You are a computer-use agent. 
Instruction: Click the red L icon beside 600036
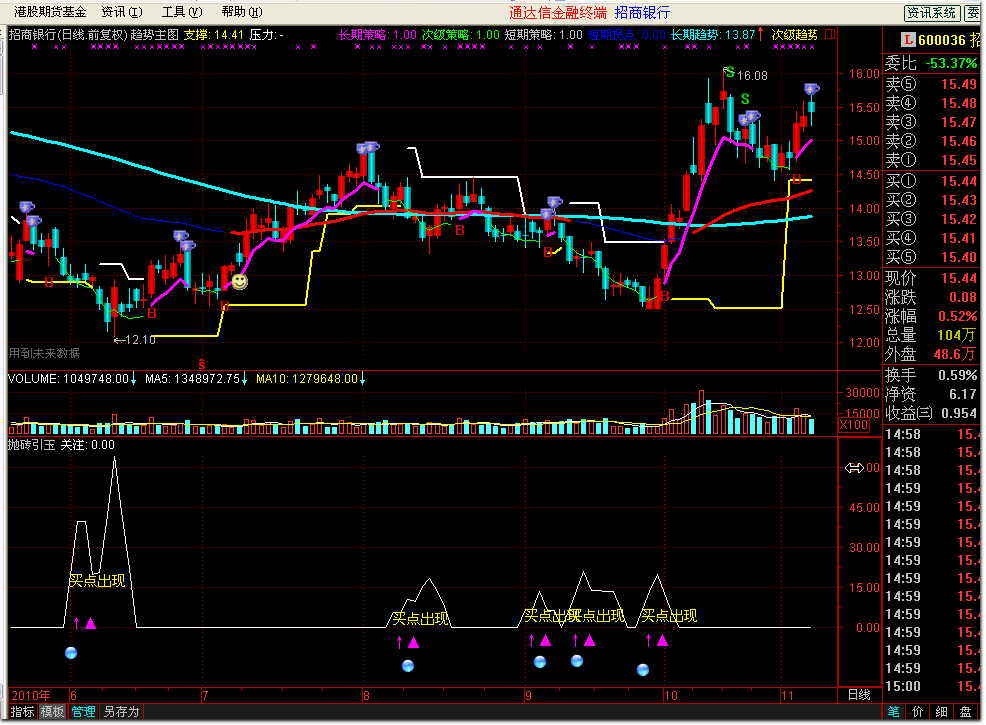click(x=907, y=40)
